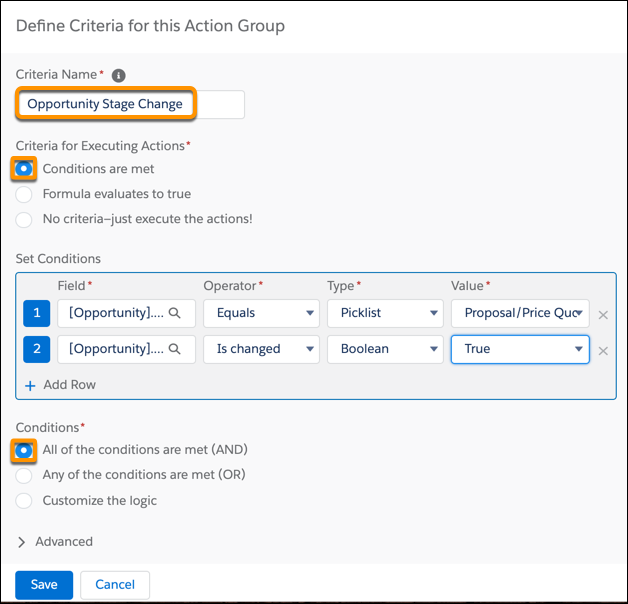Viewport: 628px width, 604px height.
Task: Click the 'Criteria for Executing Actions' label
Action: (x=100, y=146)
